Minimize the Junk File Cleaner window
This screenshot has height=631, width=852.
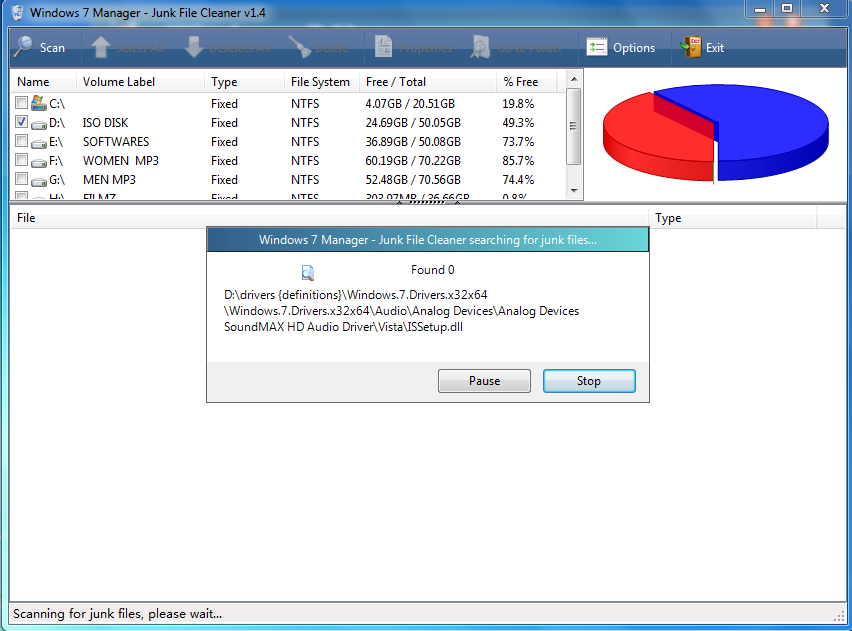click(x=760, y=9)
